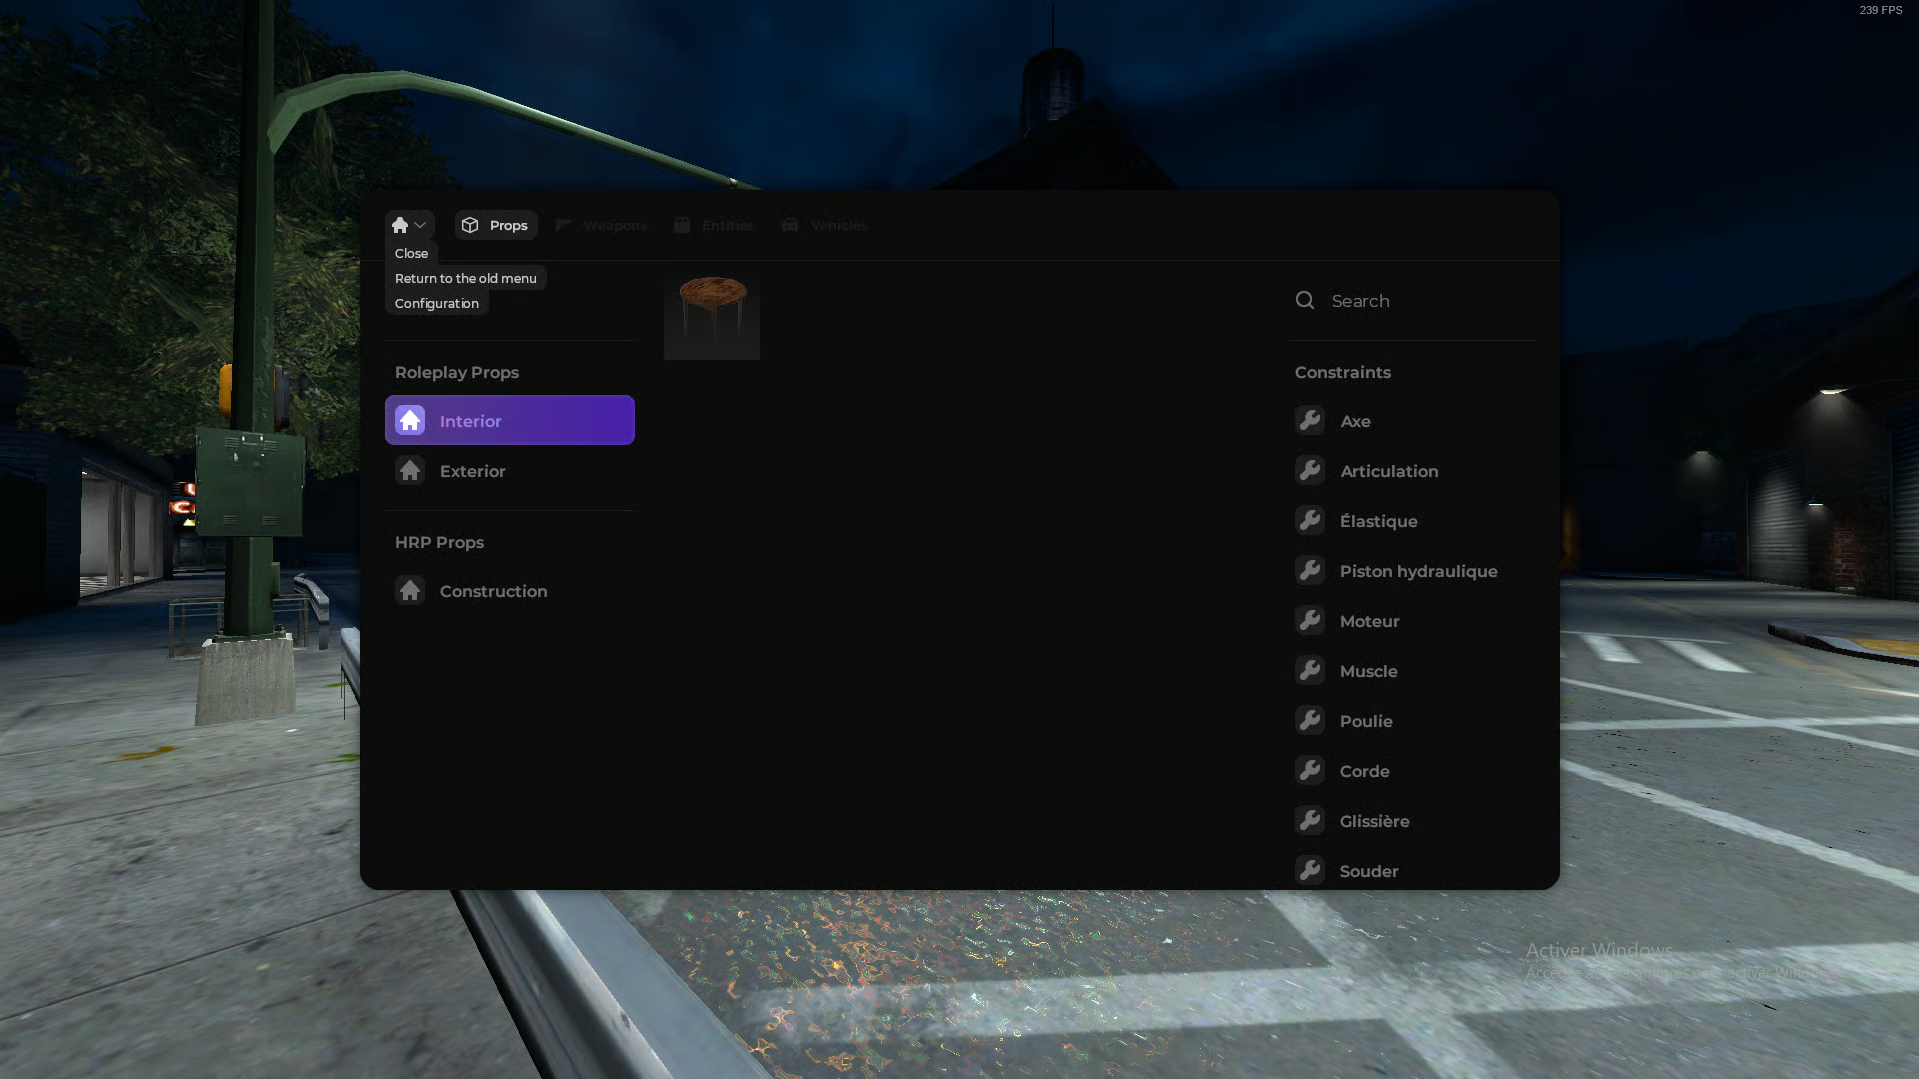The image size is (1919, 1079).
Task: Click the Props cube icon
Action: (x=470, y=225)
